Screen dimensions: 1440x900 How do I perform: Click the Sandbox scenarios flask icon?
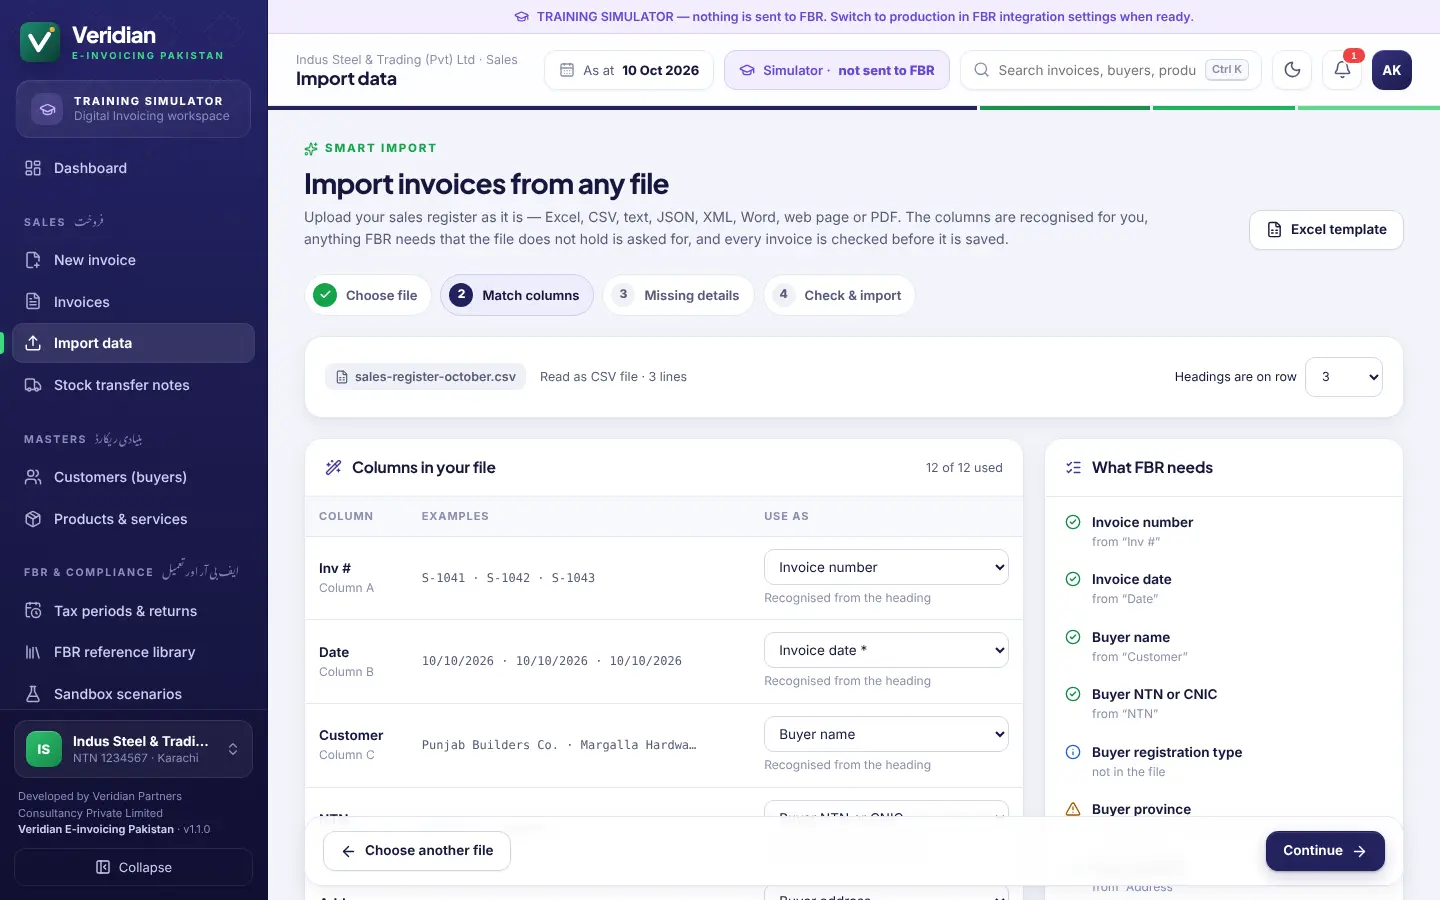(x=33, y=694)
